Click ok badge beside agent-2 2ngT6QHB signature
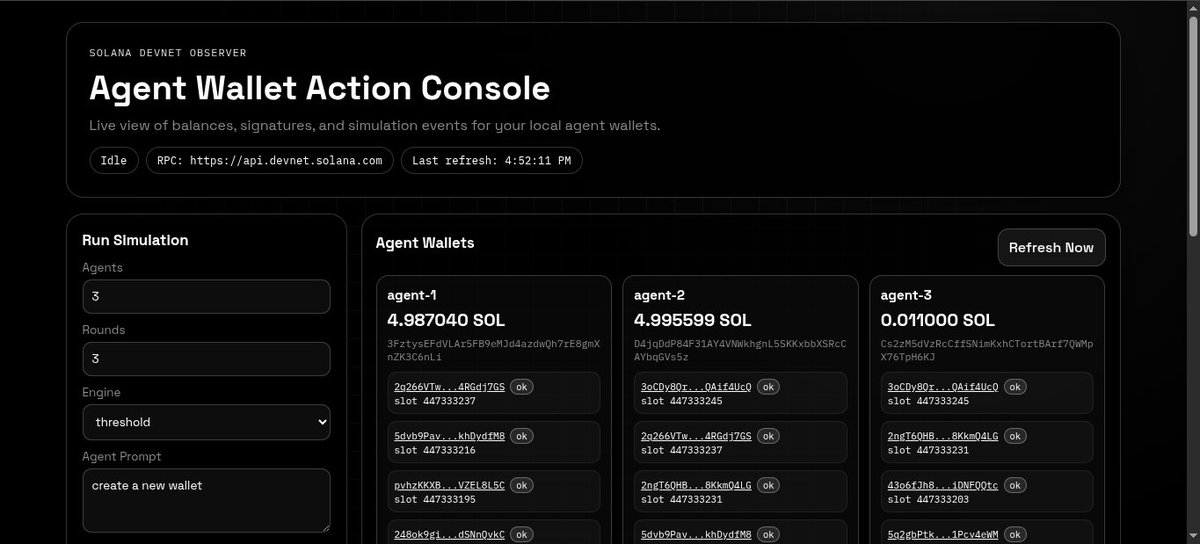 (x=770, y=484)
